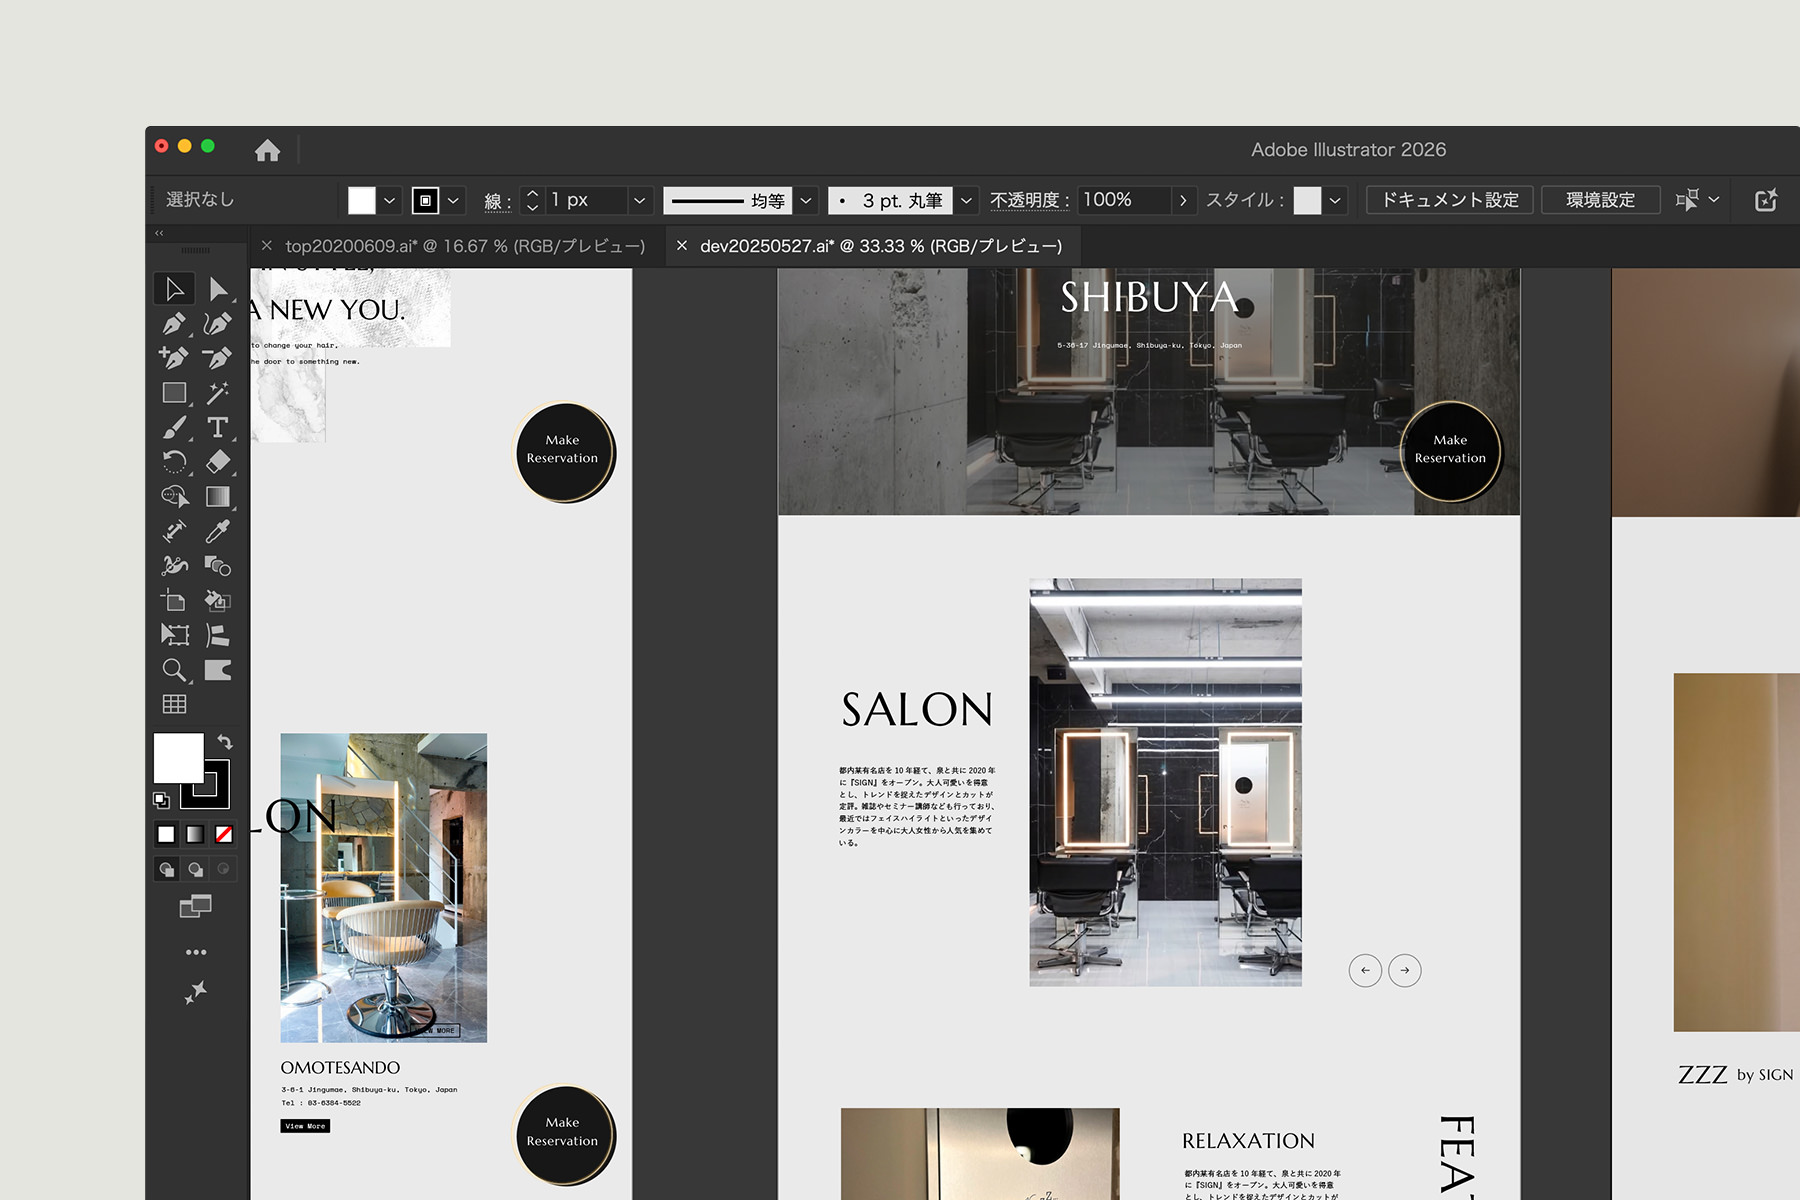Image resolution: width=1800 pixels, height=1200 pixels.
Task: Close the top20200609.ai tab
Action: coord(267,246)
